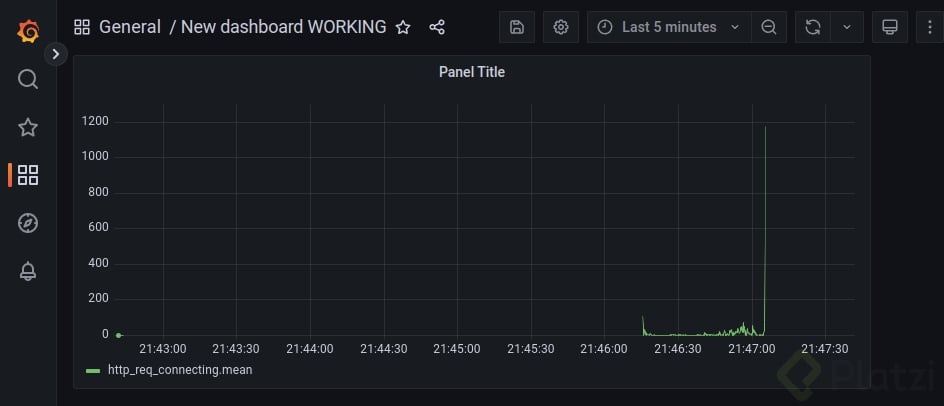This screenshot has height=406, width=944.
Task: Open the Alerting bell icon
Action: [x=28, y=272]
